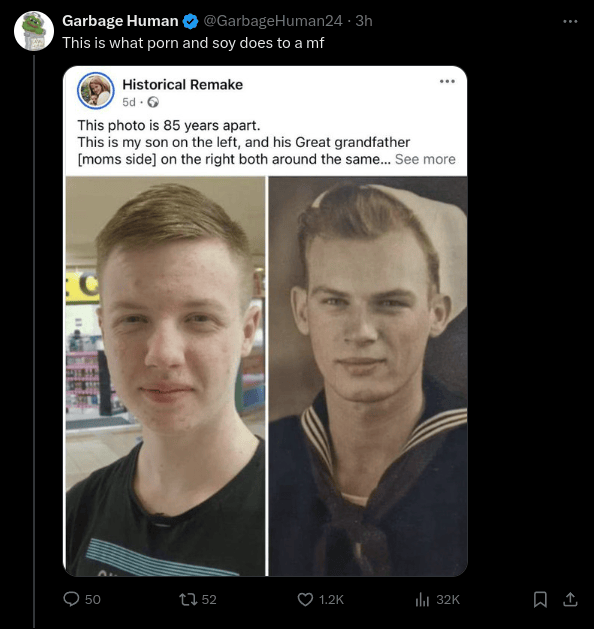
Task: Click Historical Remake profile picture
Action: click(96, 91)
